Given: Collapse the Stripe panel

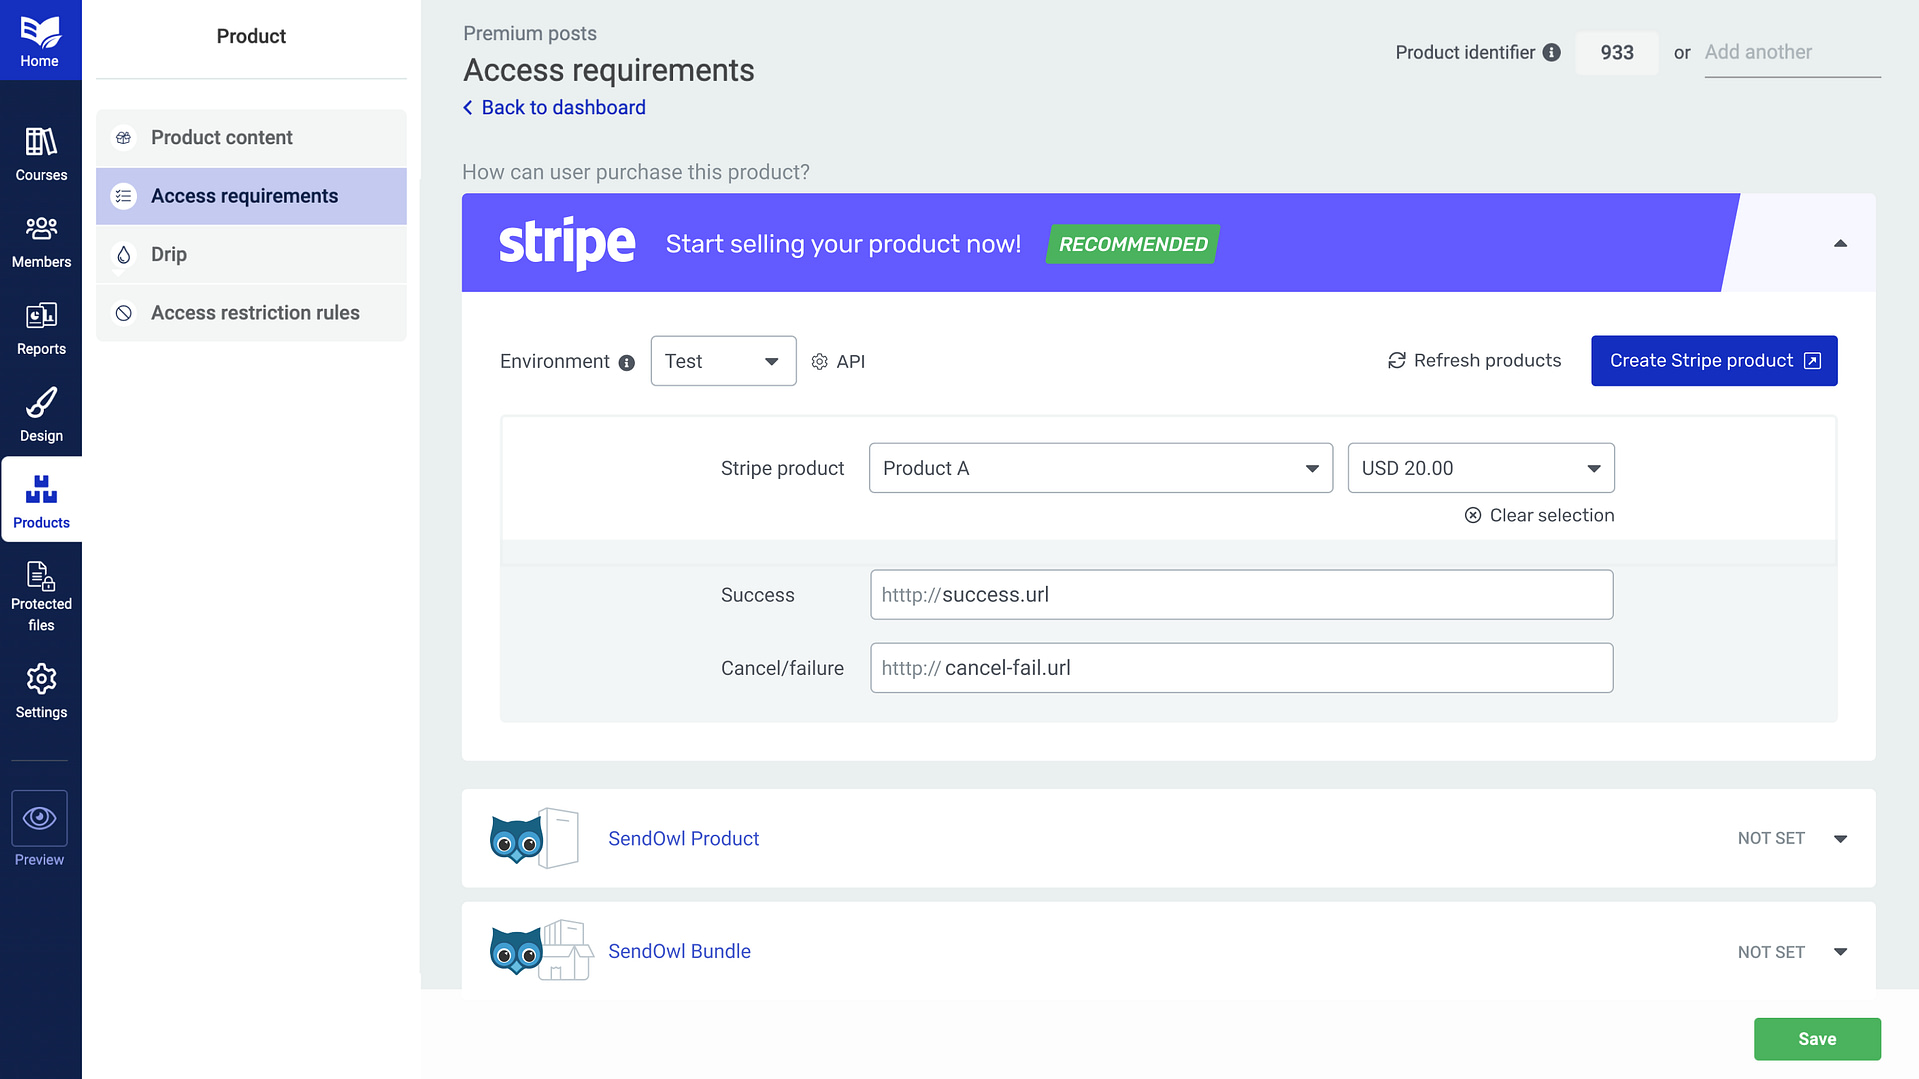Looking at the screenshot, I should click(1839, 243).
